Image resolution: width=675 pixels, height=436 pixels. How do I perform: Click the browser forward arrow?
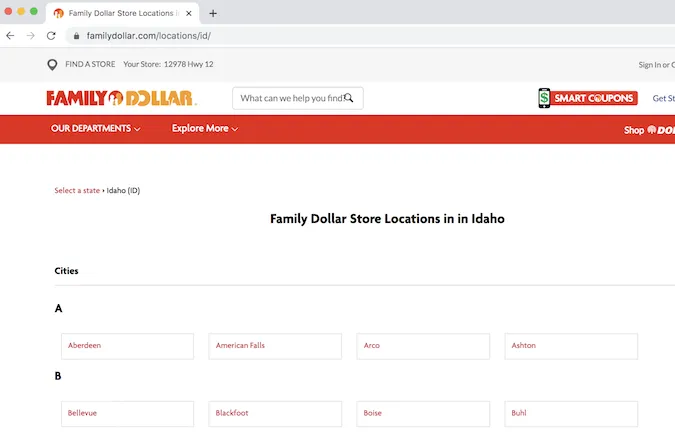click(x=31, y=36)
